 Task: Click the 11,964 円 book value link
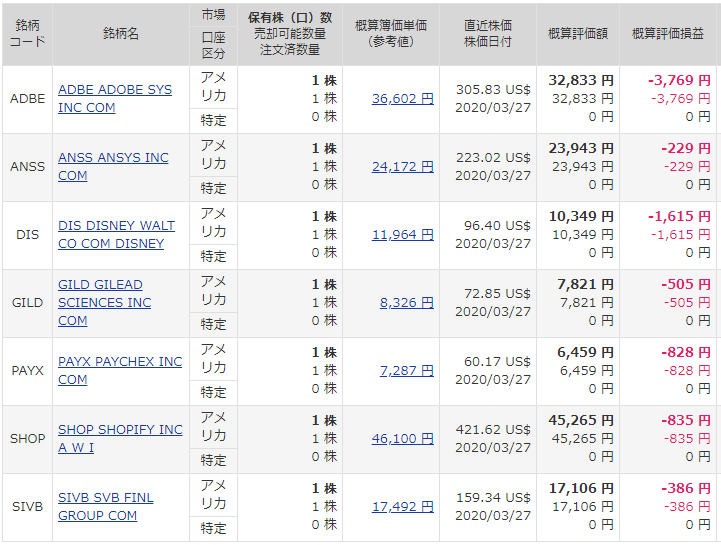point(403,235)
